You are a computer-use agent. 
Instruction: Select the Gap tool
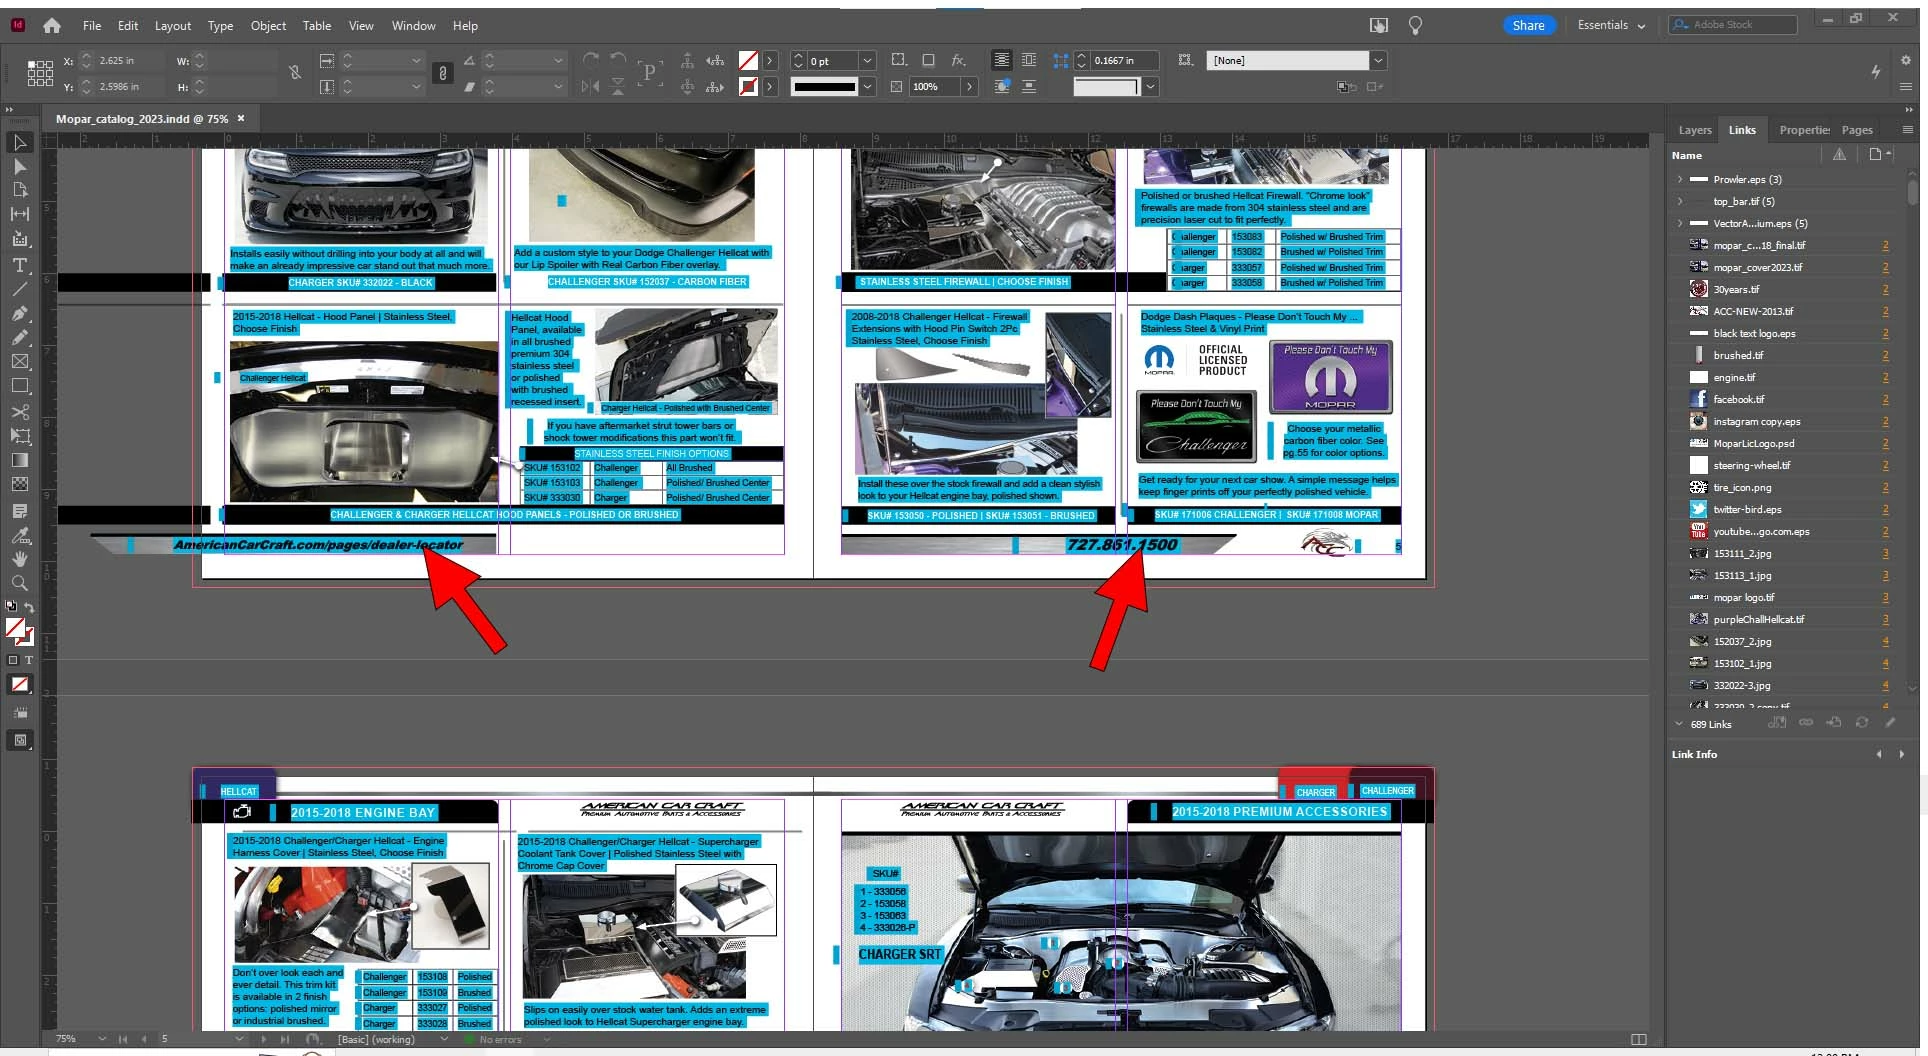19,214
